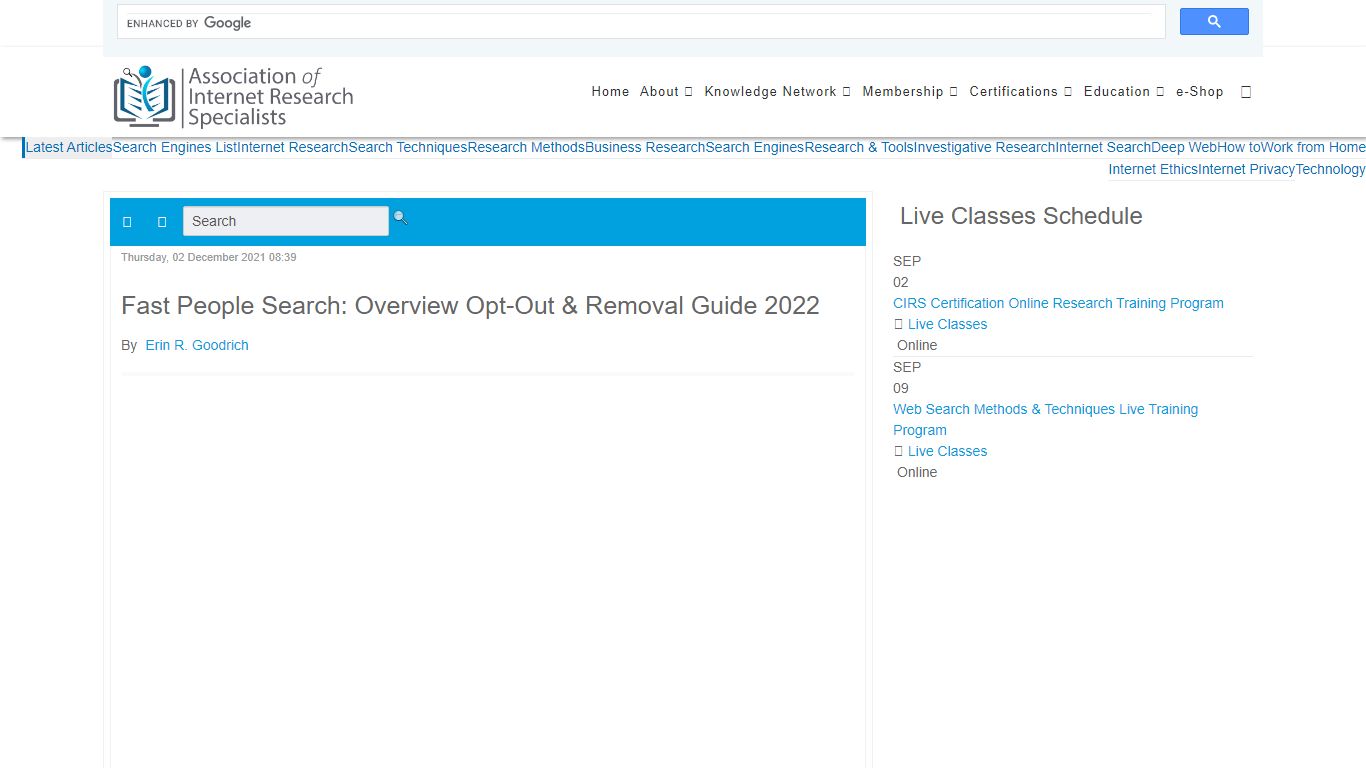Go to the Home menu item

(610, 91)
